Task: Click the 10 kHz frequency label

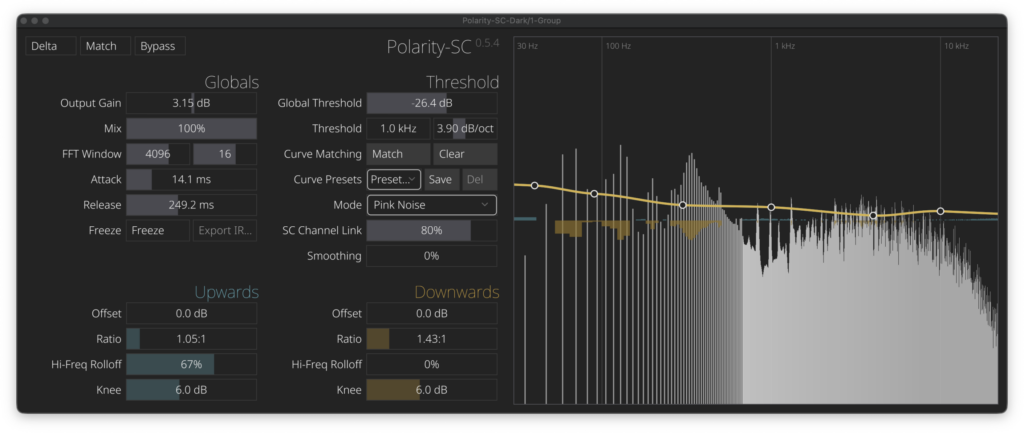Action: [x=957, y=46]
